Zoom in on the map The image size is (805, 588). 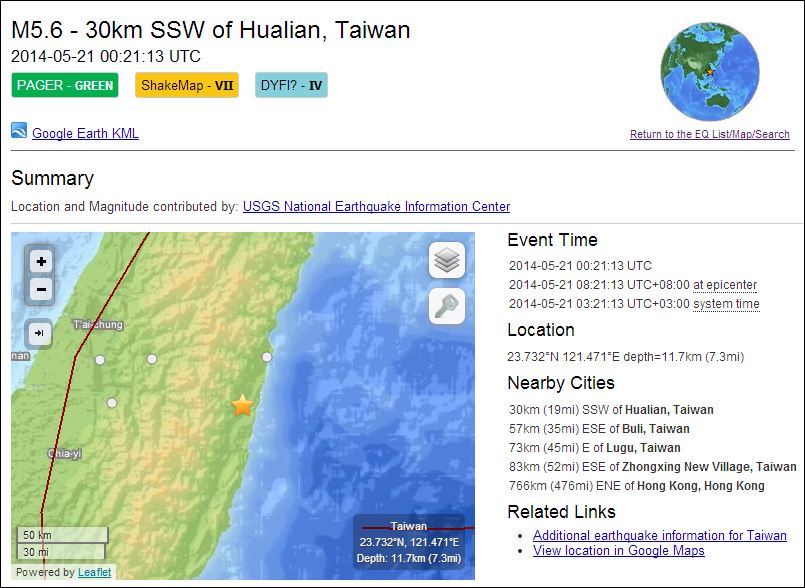[41, 262]
